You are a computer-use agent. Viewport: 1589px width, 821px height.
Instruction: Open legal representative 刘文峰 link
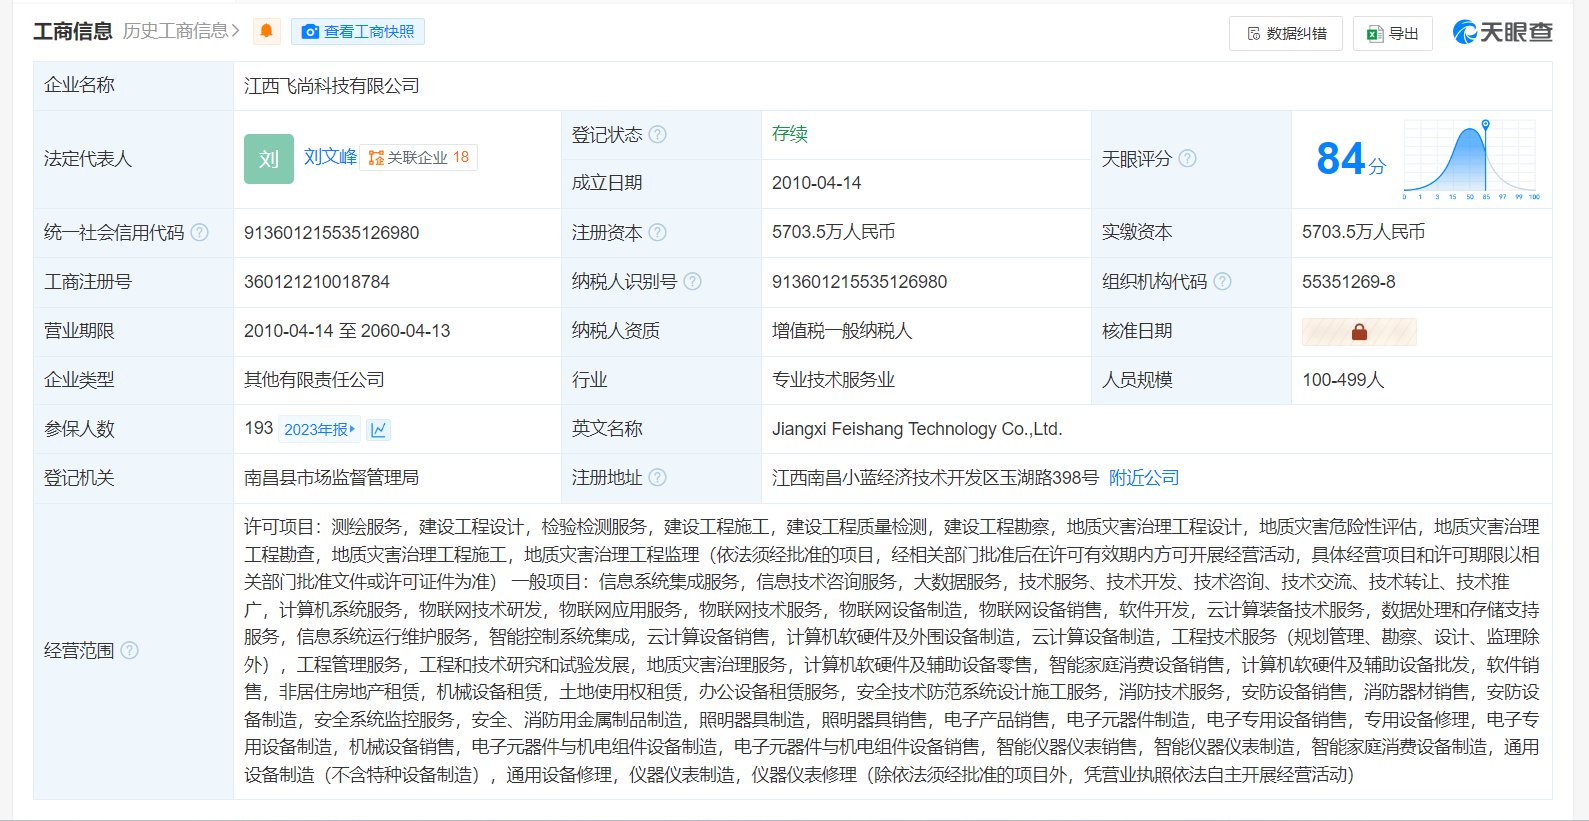(330, 157)
